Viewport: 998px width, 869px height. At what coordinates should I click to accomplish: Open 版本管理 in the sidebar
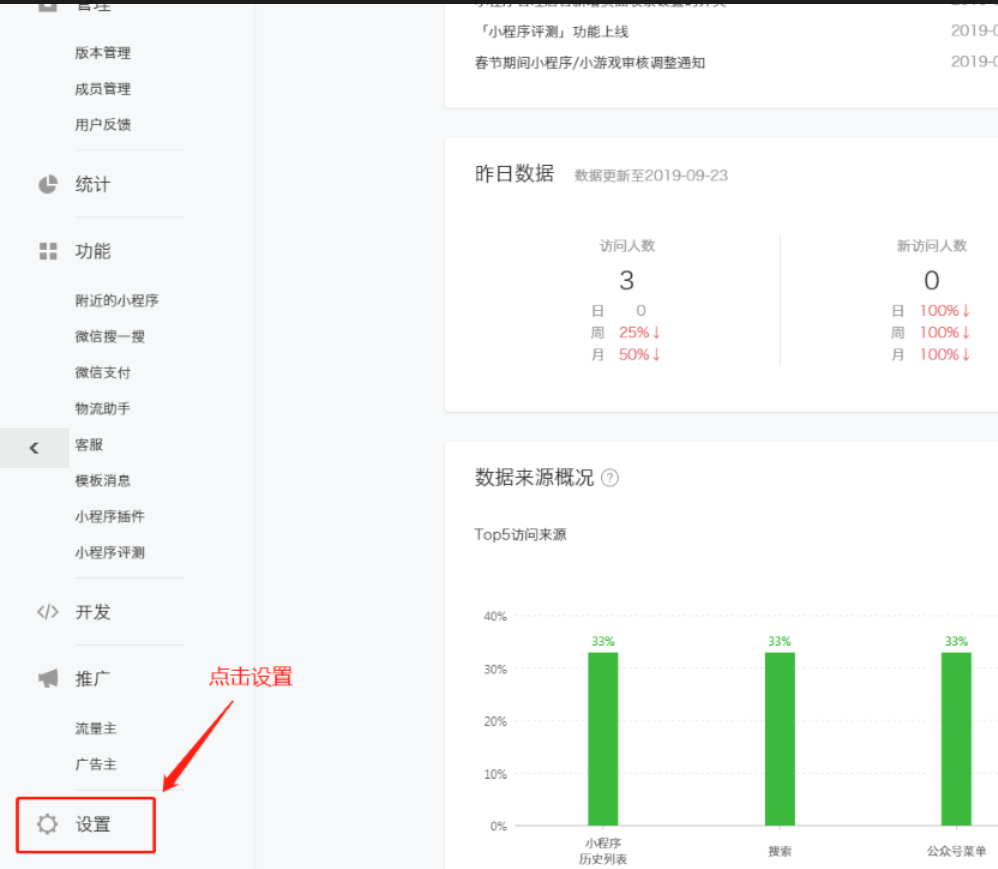[x=103, y=53]
